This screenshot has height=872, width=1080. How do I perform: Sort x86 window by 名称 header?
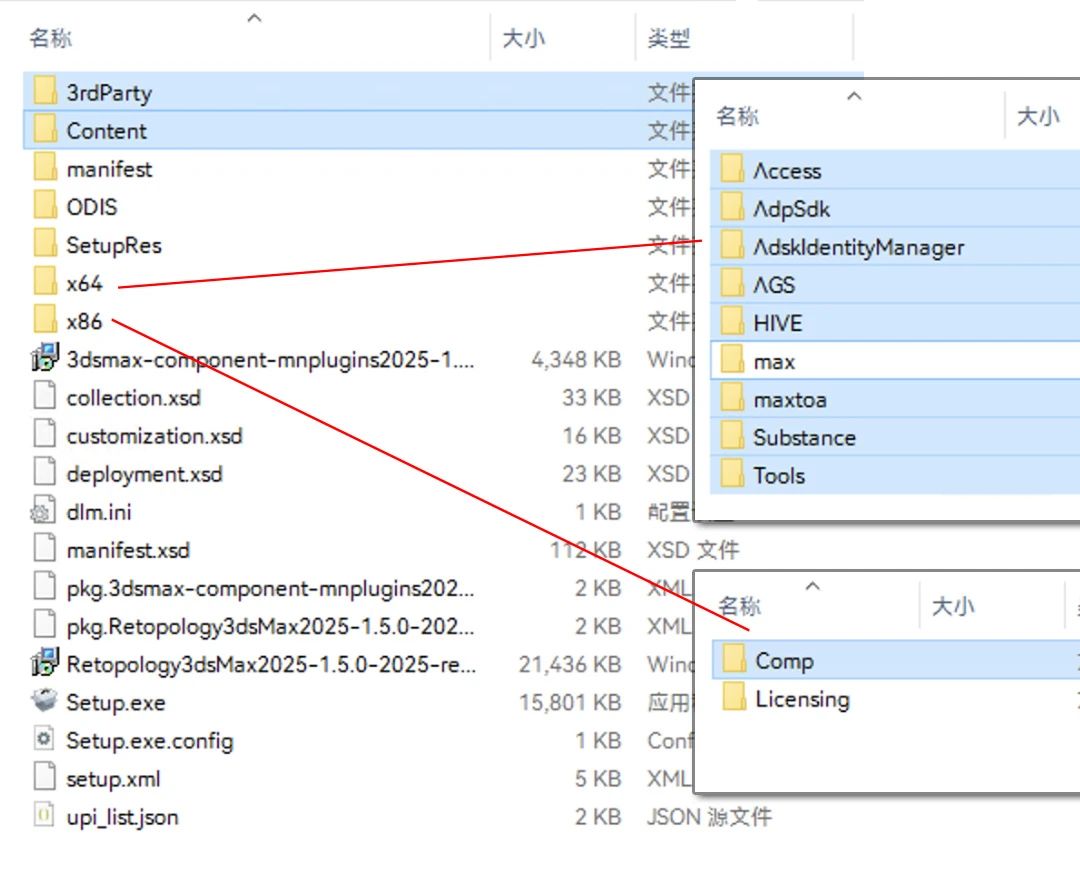tap(740, 606)
